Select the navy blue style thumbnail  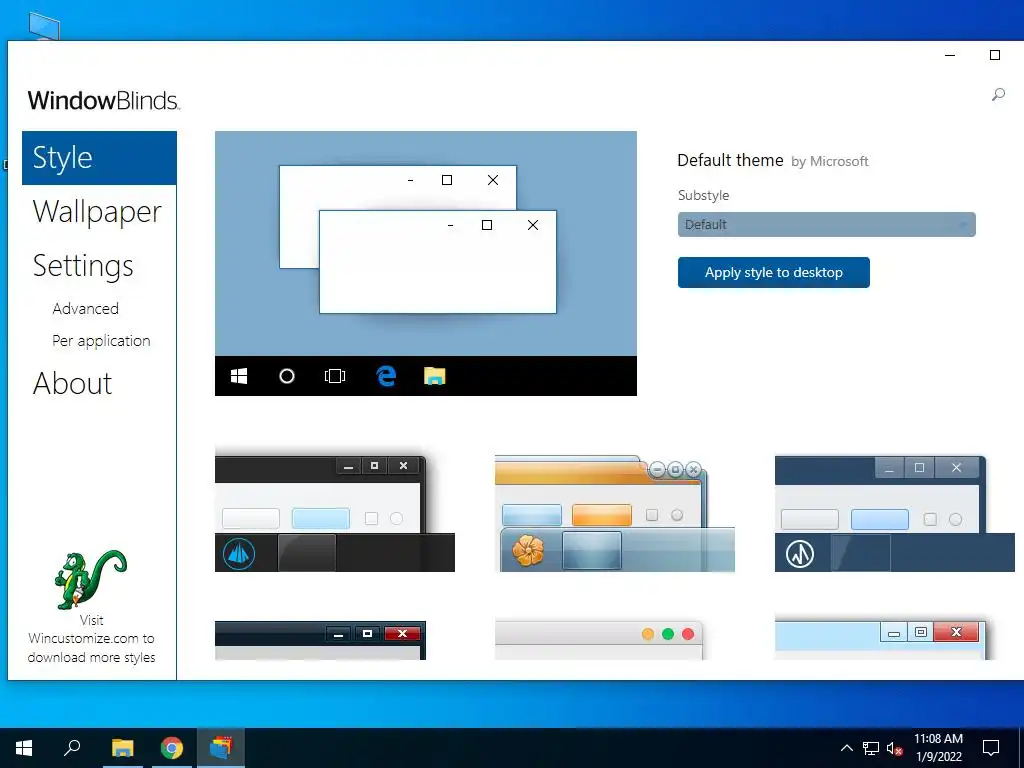pyautogui.click(x=894, y=513)
